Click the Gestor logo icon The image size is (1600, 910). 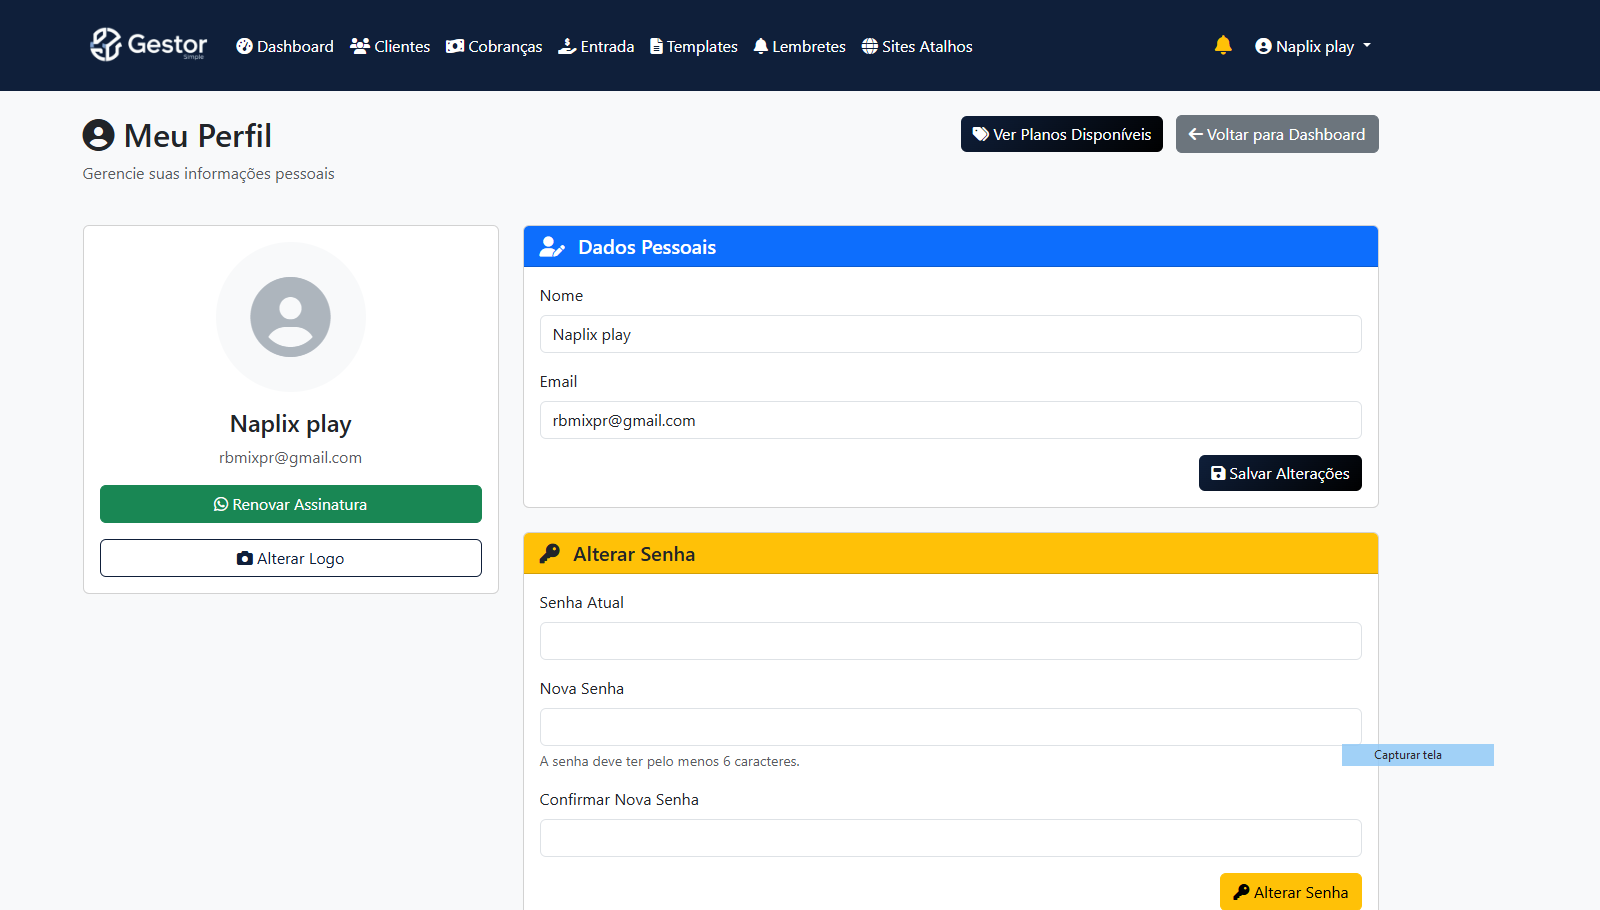coord(106,45)
